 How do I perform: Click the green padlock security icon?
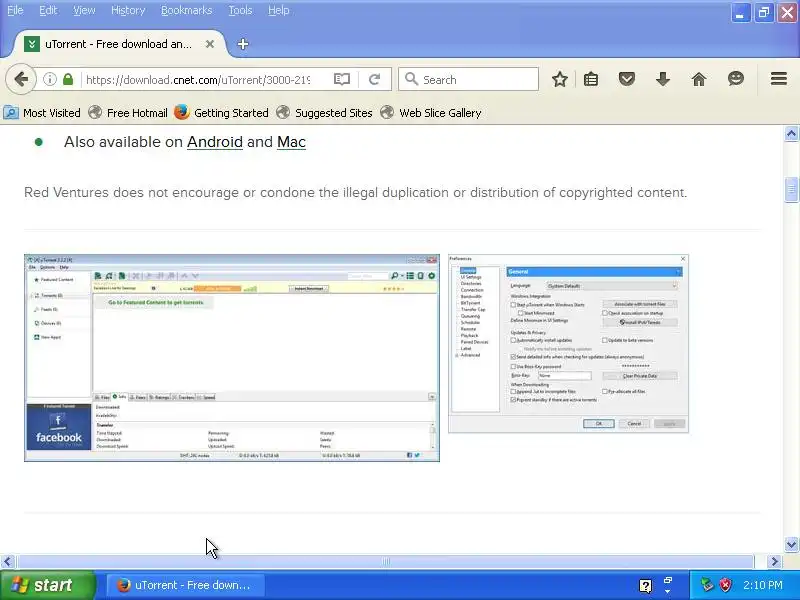click(68, 79)
